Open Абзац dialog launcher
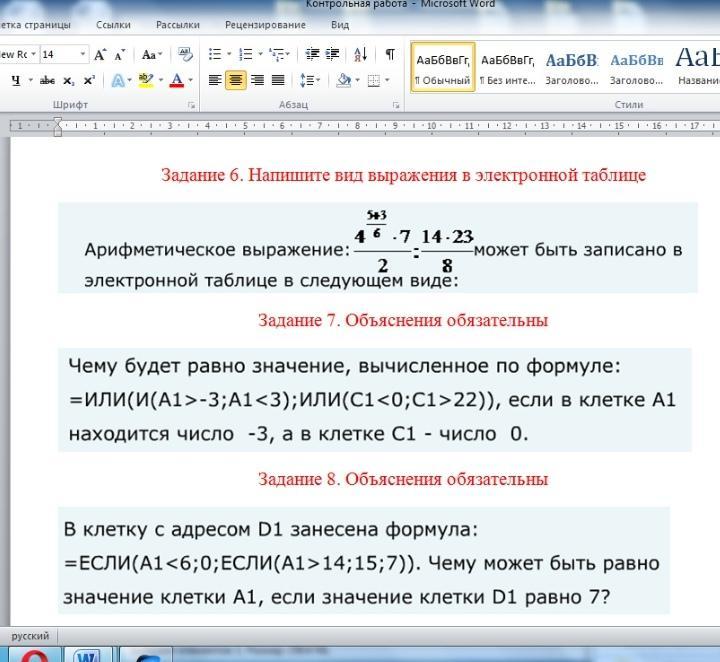 (x=396, y=106)
